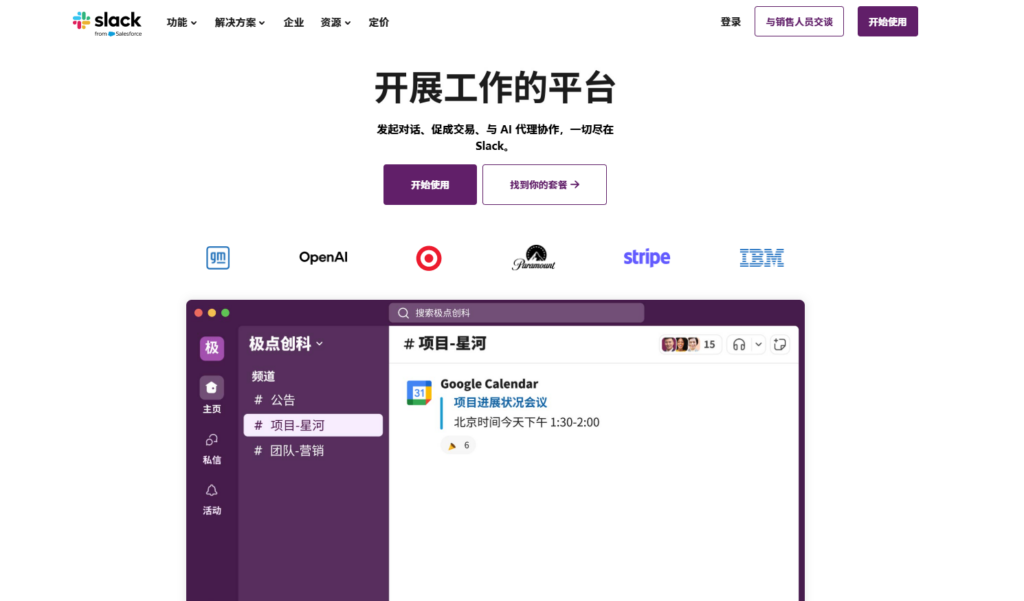Open the 项目进展状况会议 meeting link
1024x601 pixels.
tap(499, 402)
